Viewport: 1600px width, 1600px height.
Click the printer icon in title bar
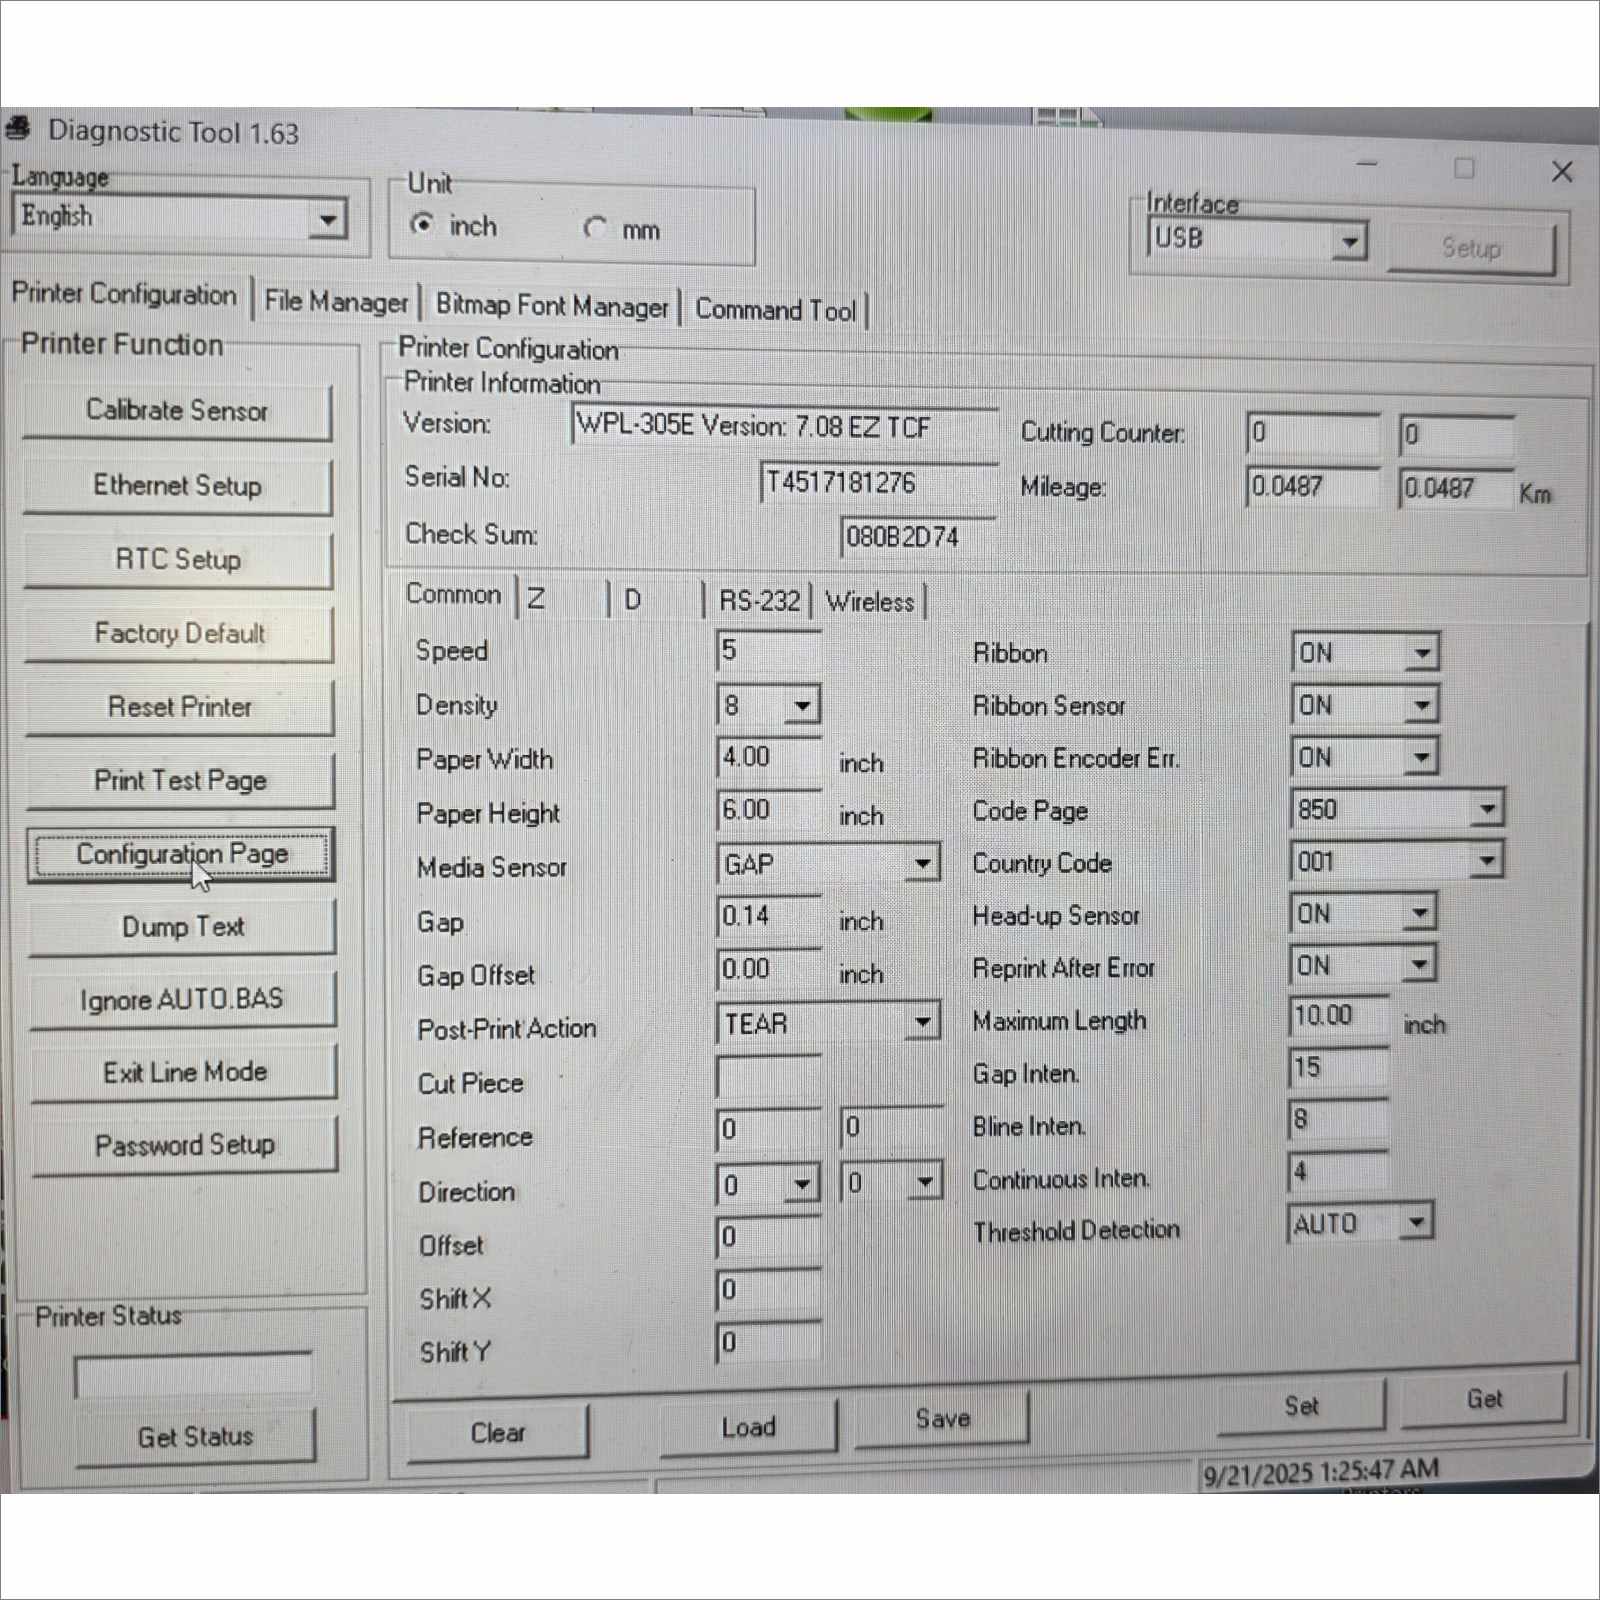click(x=18, y=129)
